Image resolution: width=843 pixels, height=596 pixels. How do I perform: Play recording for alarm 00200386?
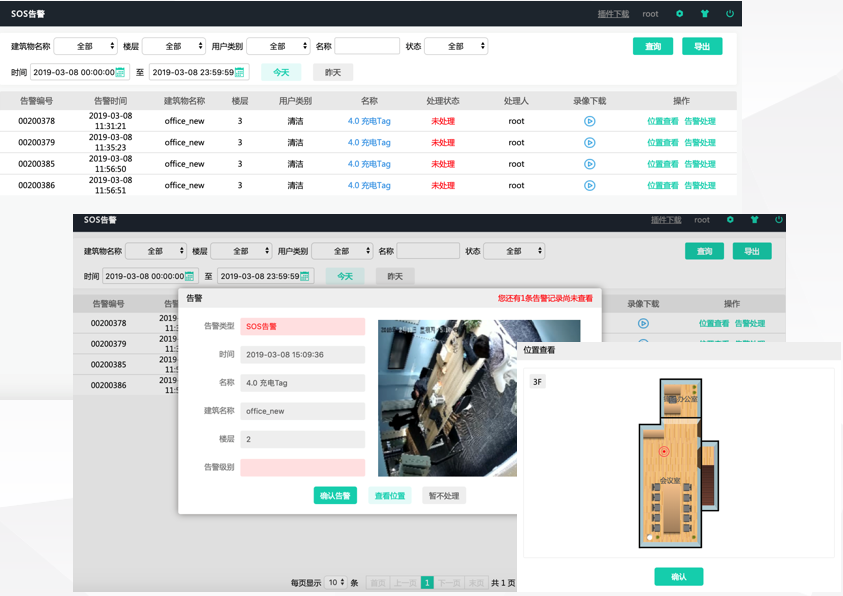click(590, 185)
